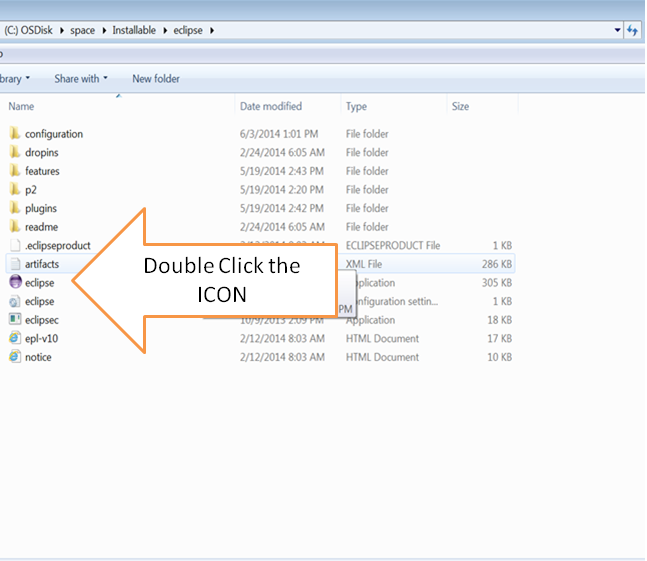The image size is (647, 561).
Task: Navigate to space breadcrumb segment
Action: [x=83, y=31]
